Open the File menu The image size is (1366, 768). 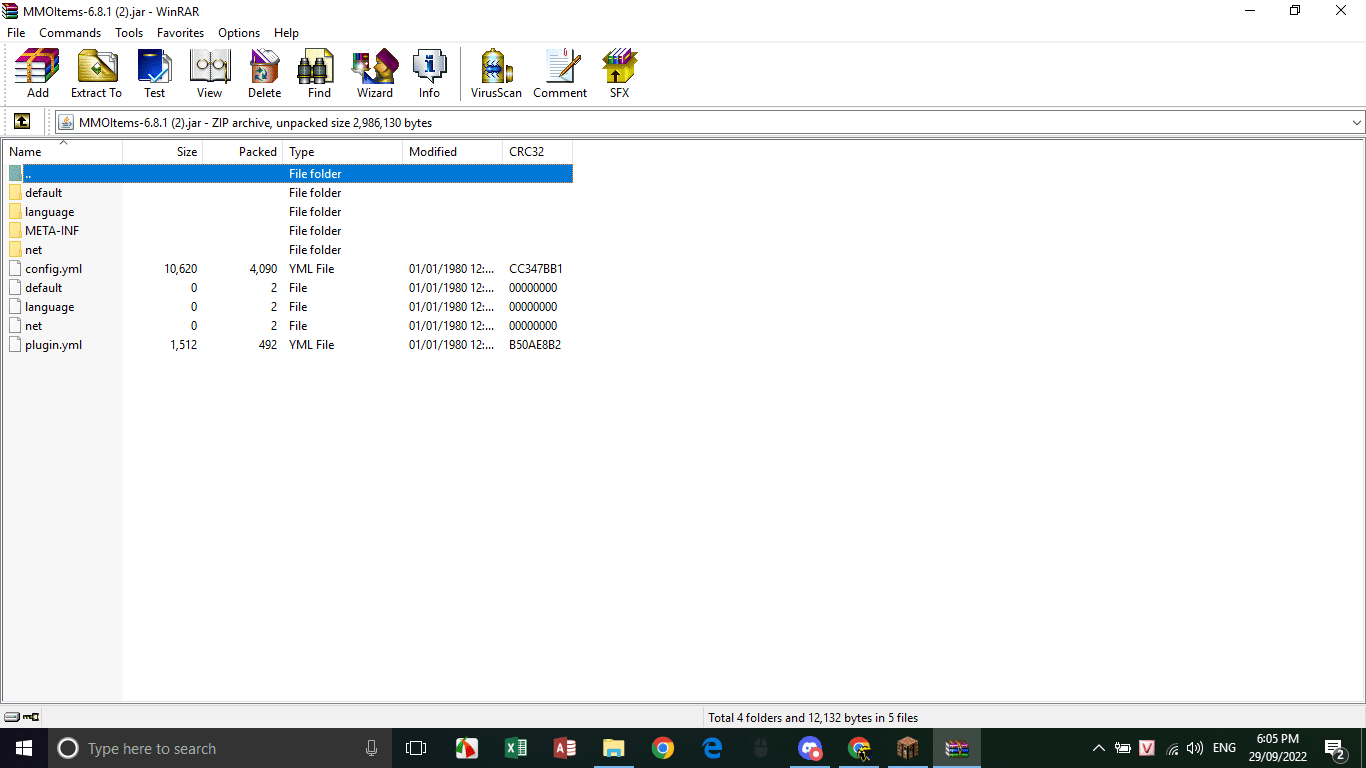[16, 33]
